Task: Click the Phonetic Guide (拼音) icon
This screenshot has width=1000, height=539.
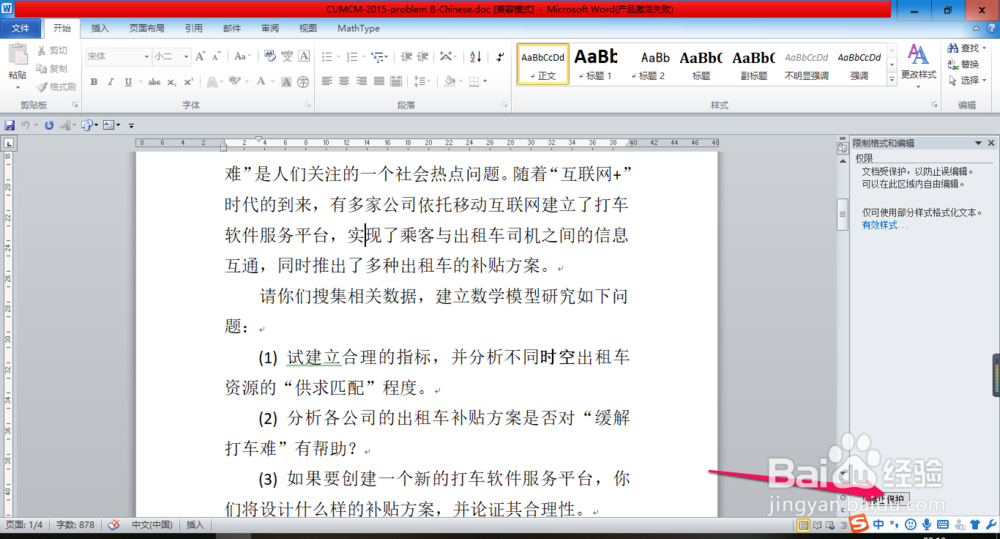Action: click(x=287, y=56)
